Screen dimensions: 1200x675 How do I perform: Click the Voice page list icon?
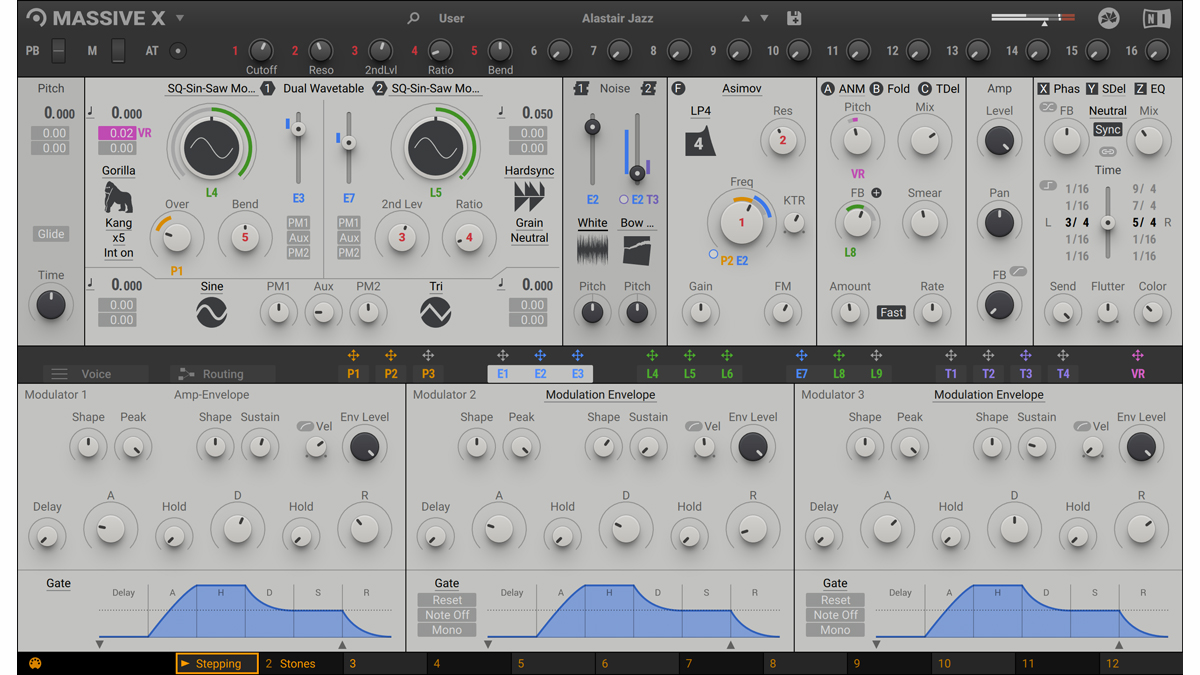click(59, 374)
